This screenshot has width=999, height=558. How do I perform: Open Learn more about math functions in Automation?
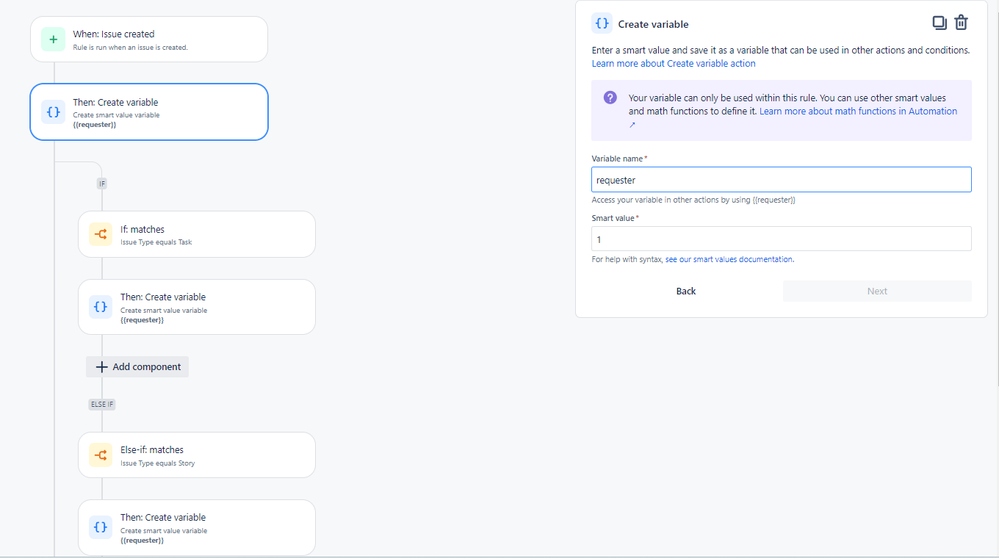click(858, 111)
